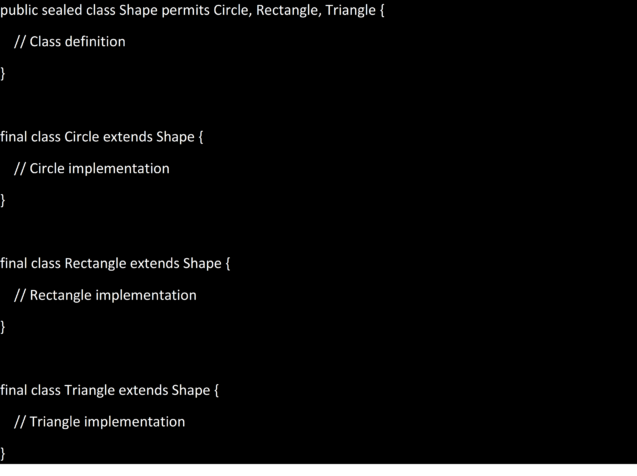Screen dimensions: 637x476
Task: Click the '// Class definition' comment
Action: coord(70,42)
